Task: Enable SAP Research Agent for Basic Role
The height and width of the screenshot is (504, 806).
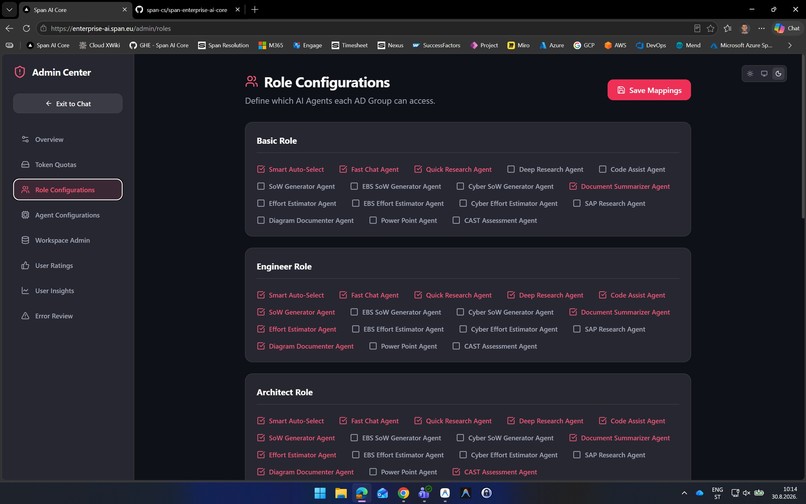Action: 577,203
